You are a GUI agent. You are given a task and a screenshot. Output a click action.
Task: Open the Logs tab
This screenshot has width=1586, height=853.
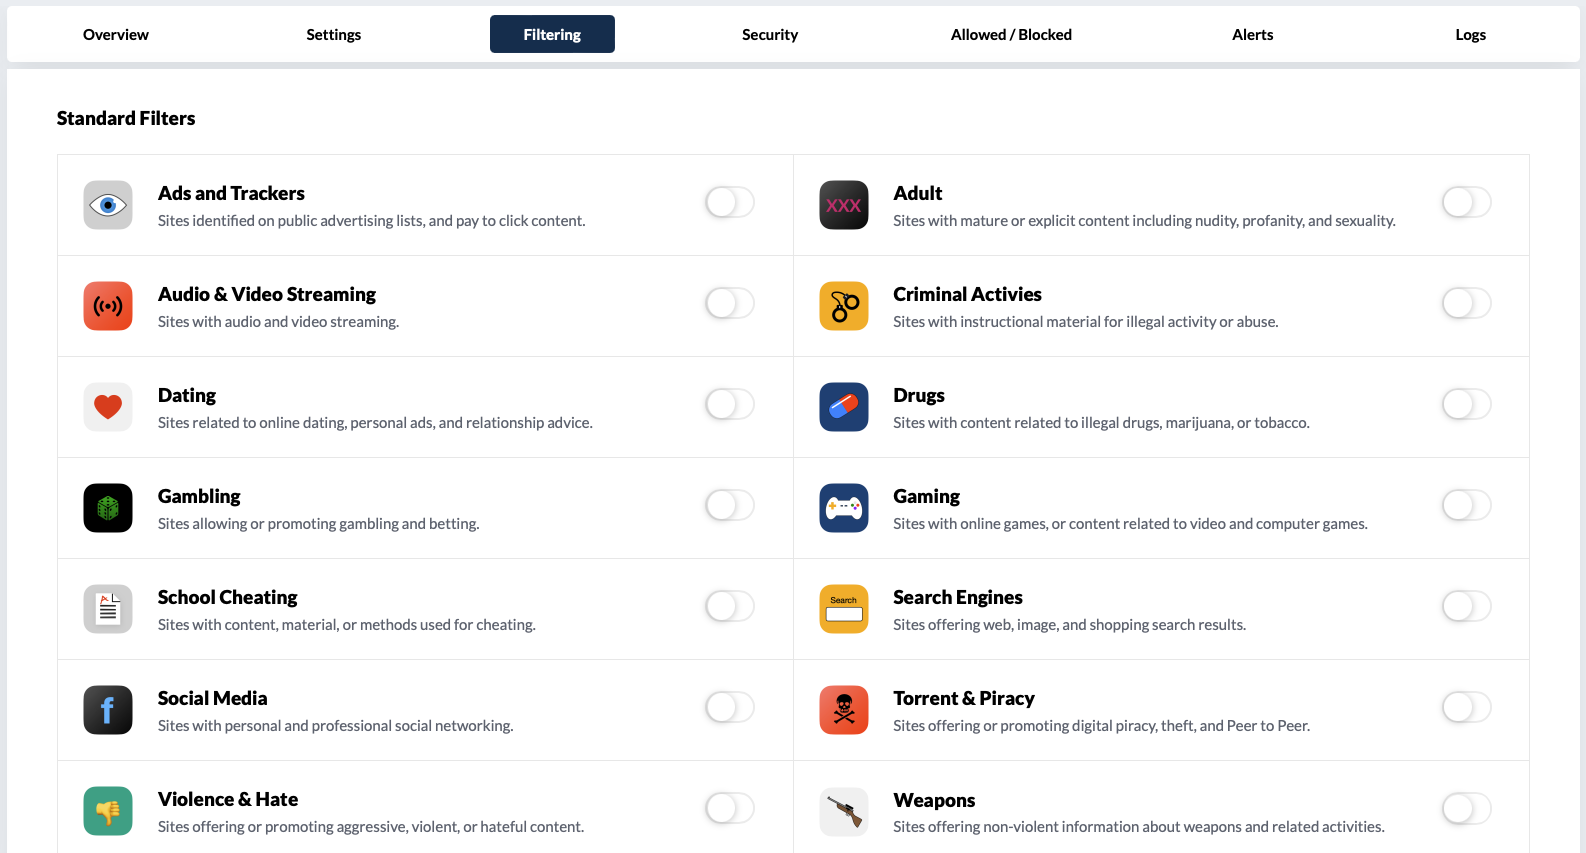coord(1470,35)
